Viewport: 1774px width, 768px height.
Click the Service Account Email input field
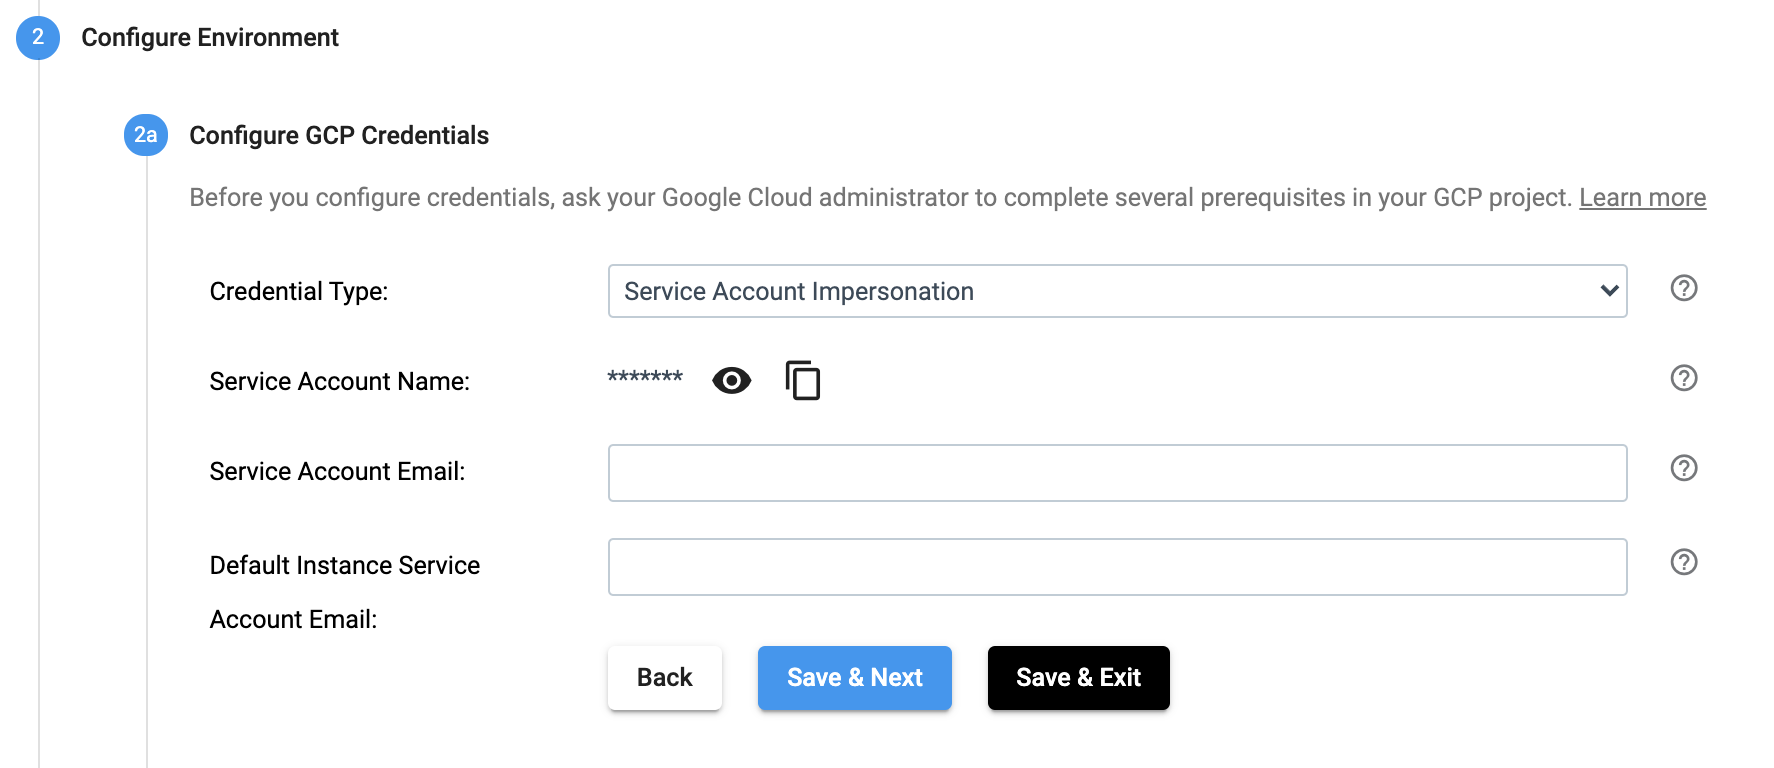(1117, 472)
